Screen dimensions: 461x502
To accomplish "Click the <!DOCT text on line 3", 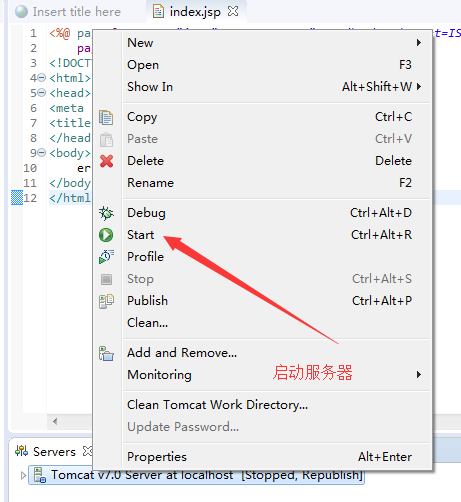I will 70,63.
